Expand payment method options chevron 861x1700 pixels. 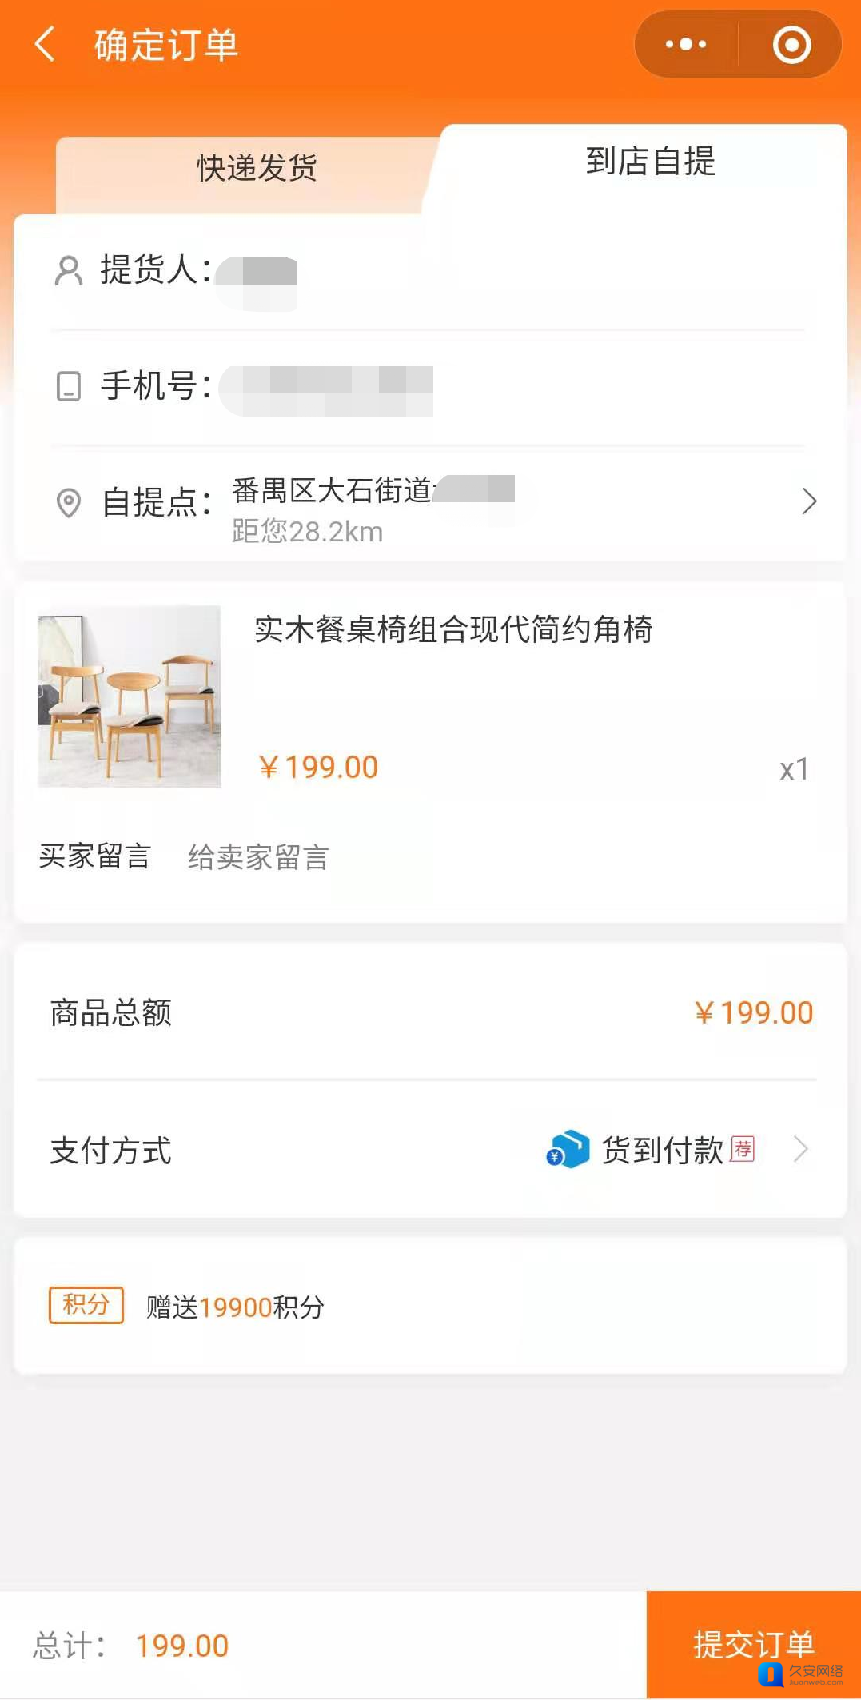click(800, 1150)
